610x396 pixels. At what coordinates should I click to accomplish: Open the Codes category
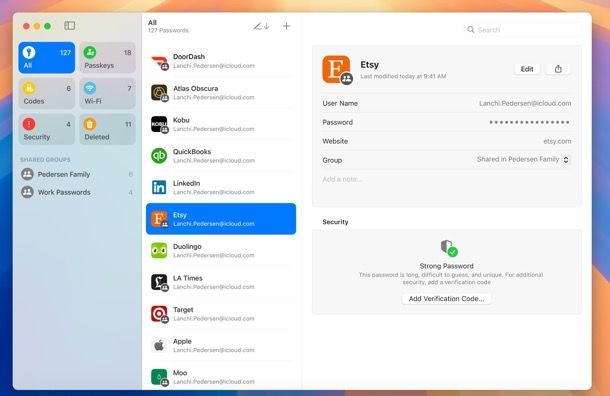point(47,93)
